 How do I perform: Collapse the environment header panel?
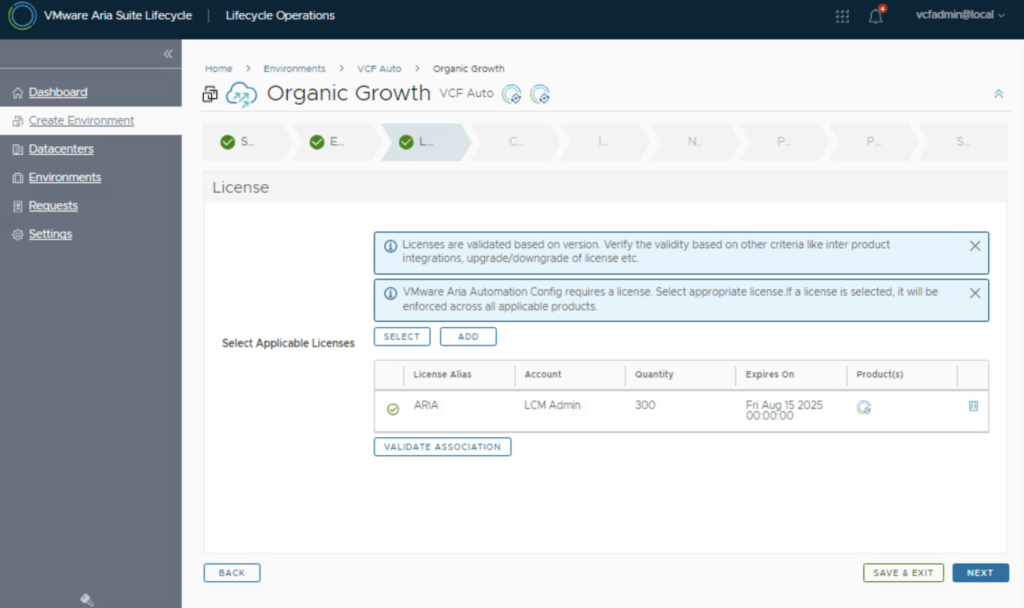[997, 94]
